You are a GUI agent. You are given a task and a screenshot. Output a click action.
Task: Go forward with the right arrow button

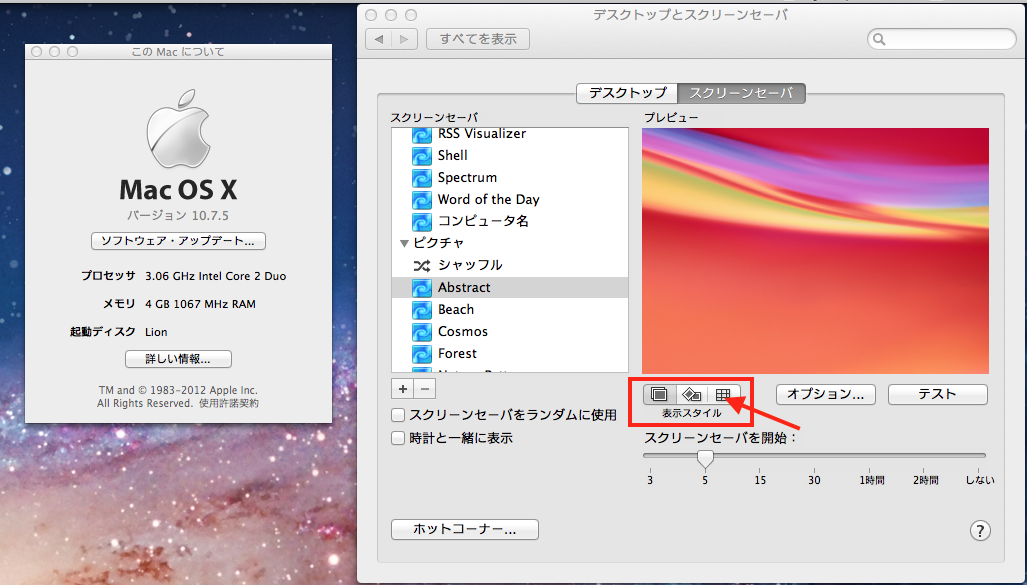tap(404, 39)
